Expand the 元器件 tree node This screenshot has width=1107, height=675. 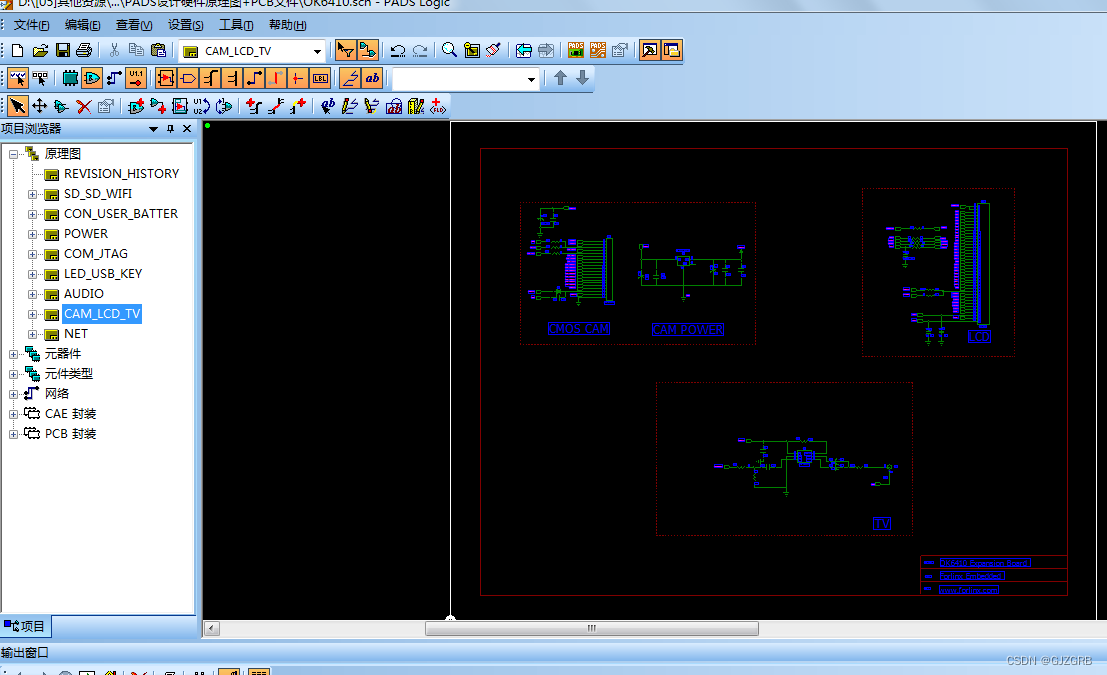13,354
